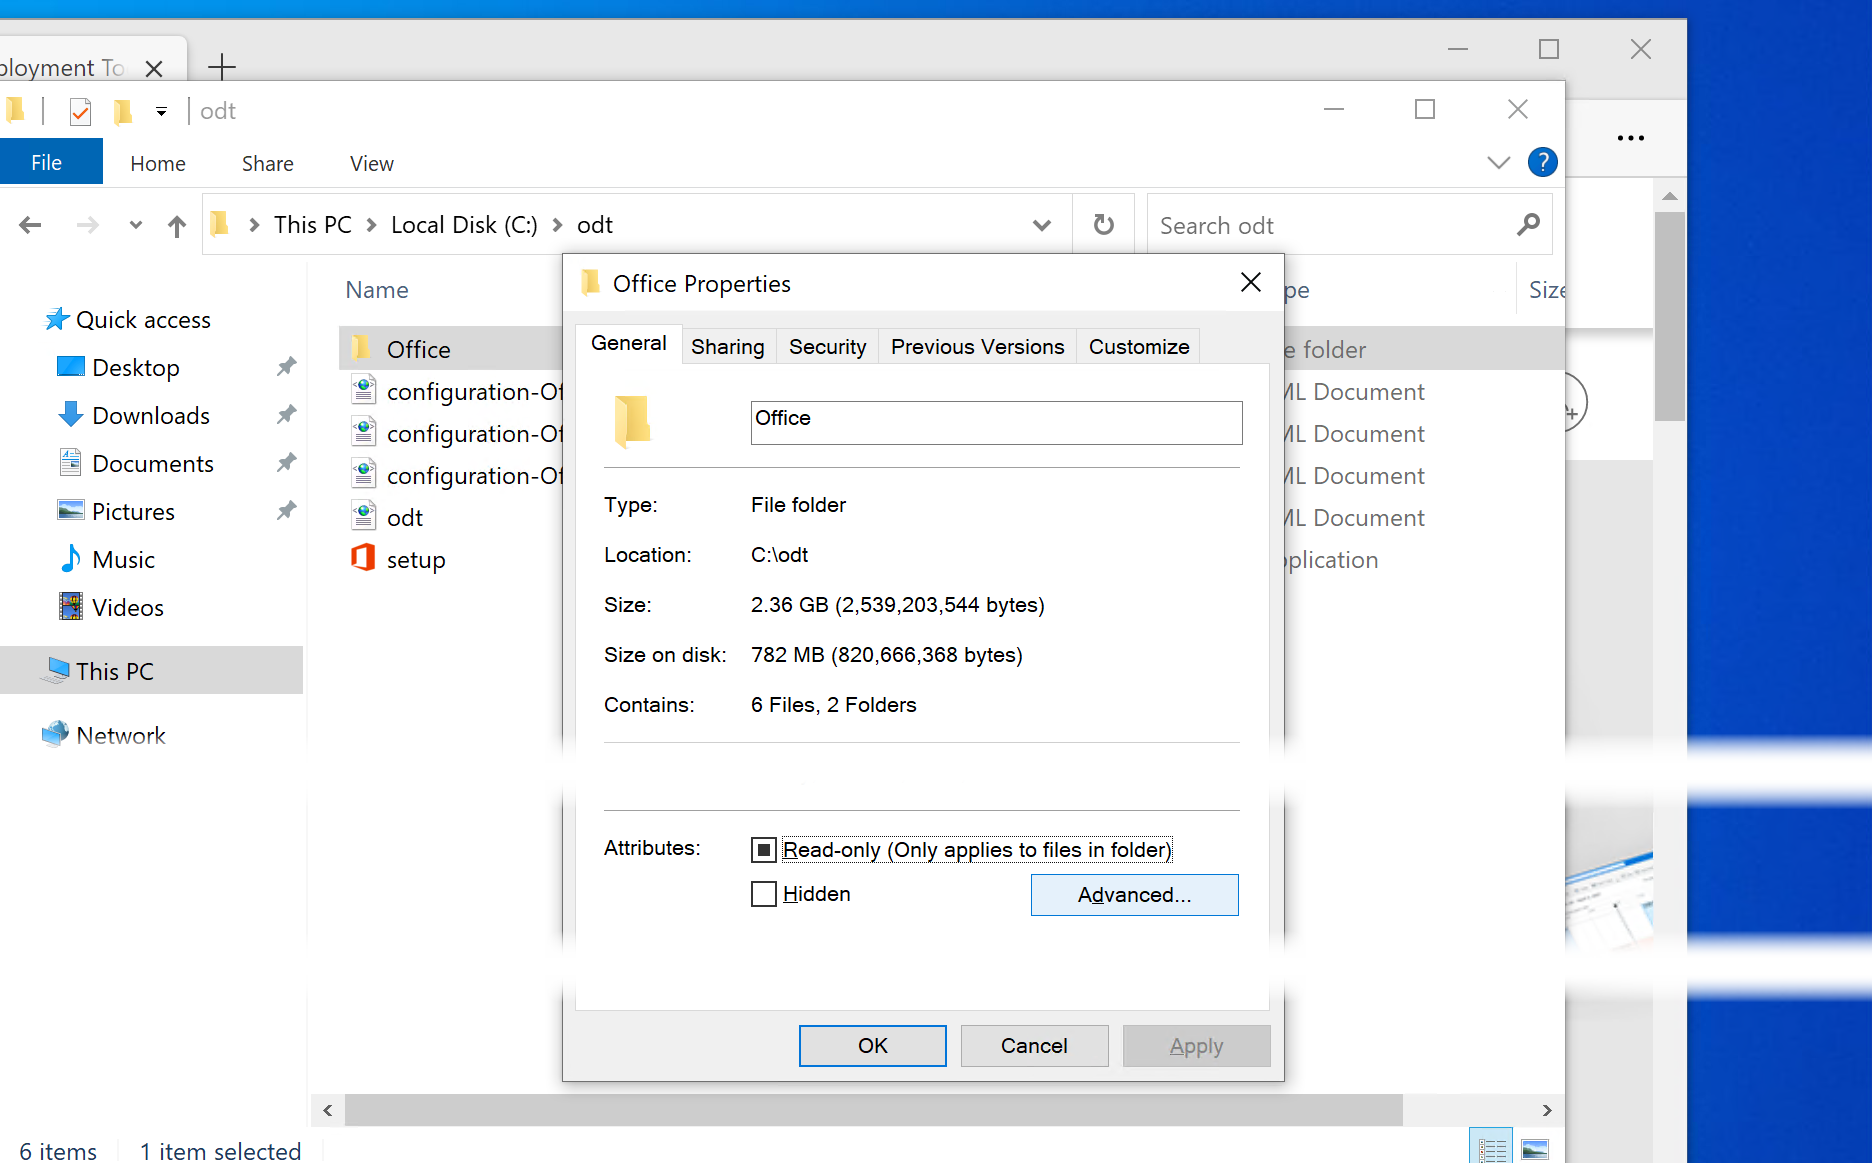The height and width of the screenshot is (1163, 1872).
Task: Toggle the Read-only attribute checkbox
Action: (x=764, y=850)
